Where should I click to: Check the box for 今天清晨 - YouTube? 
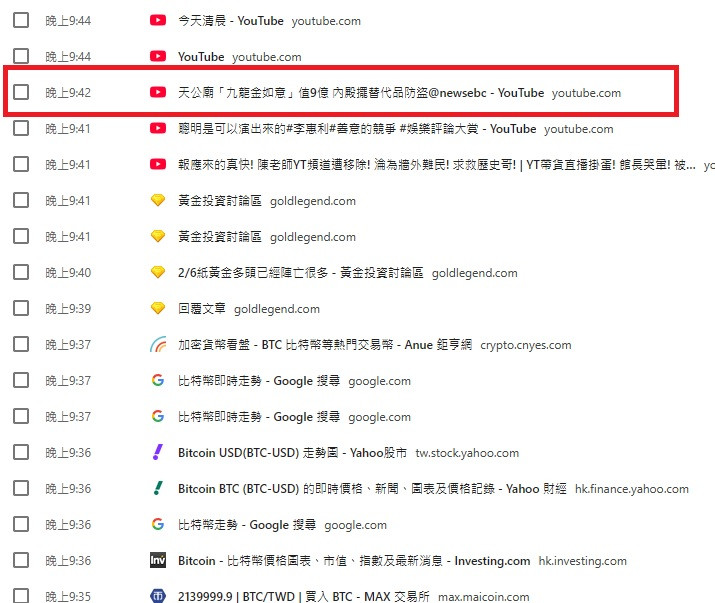pos(21,20)
